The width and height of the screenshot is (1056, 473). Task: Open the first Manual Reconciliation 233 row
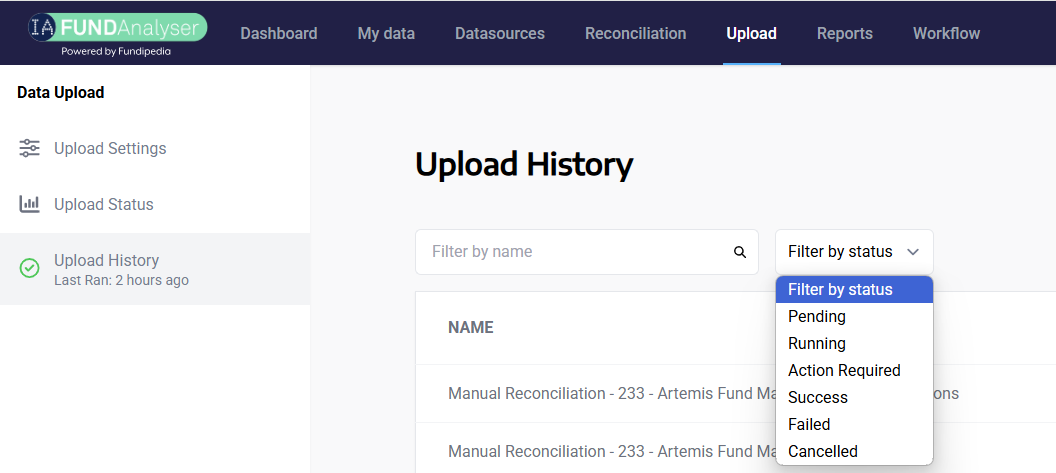point(600,393)
